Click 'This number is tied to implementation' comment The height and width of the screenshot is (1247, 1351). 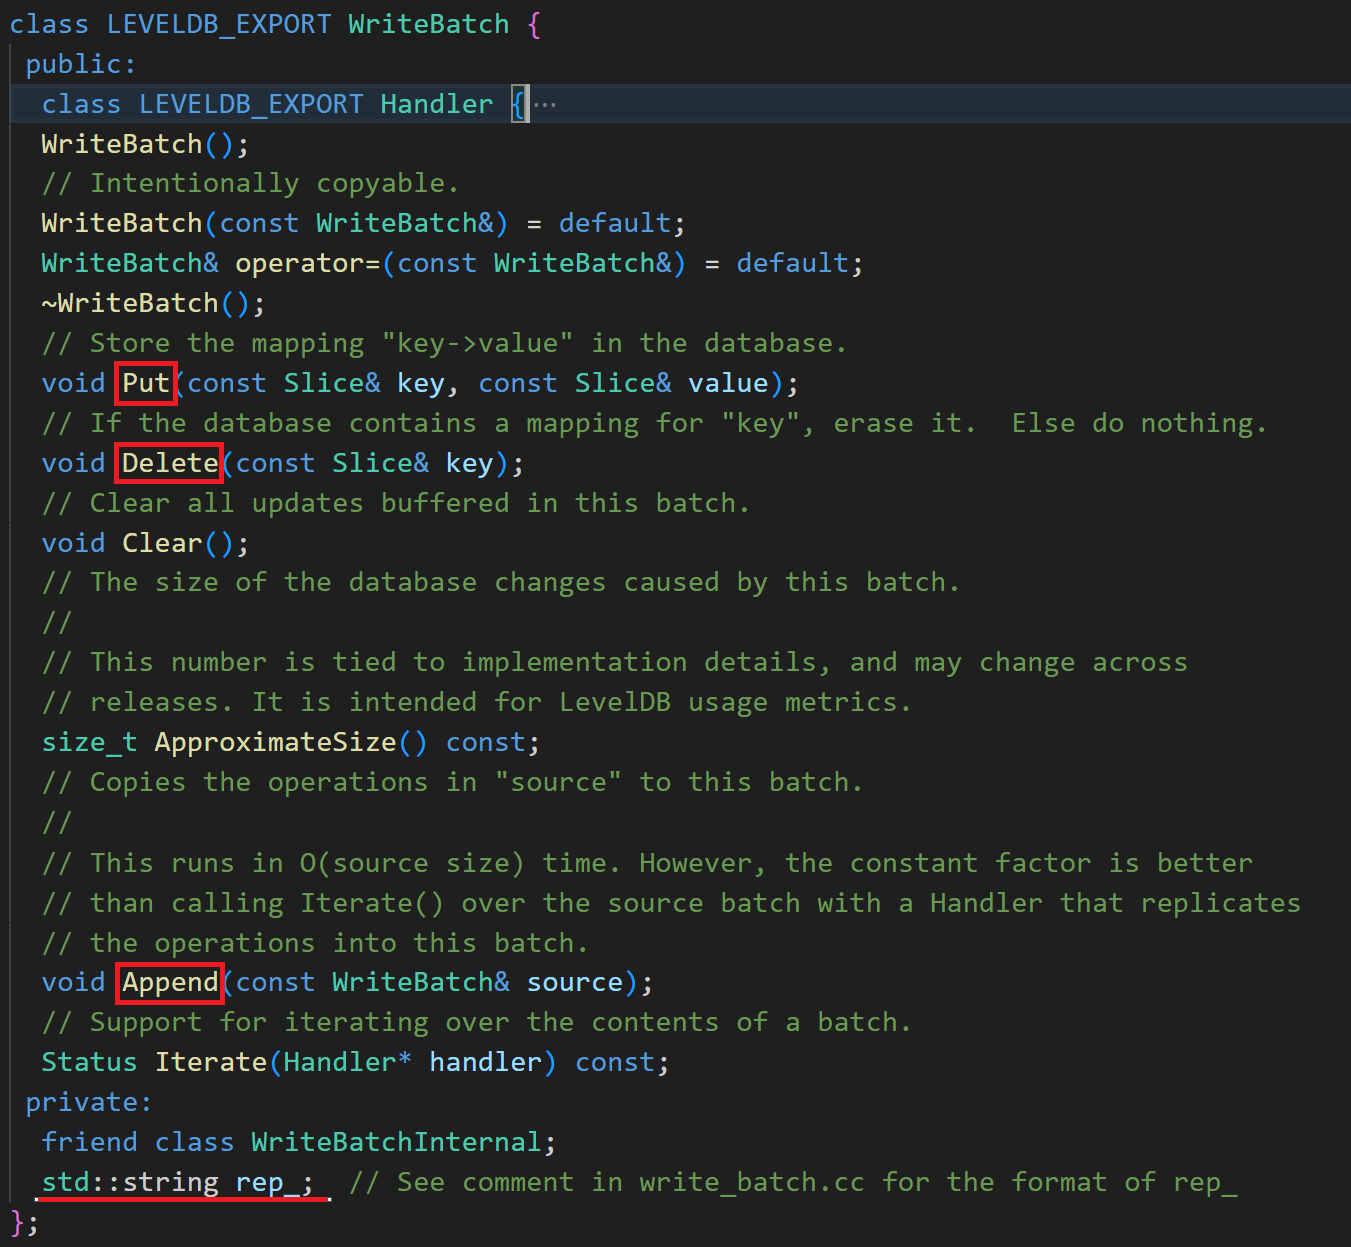614,662
